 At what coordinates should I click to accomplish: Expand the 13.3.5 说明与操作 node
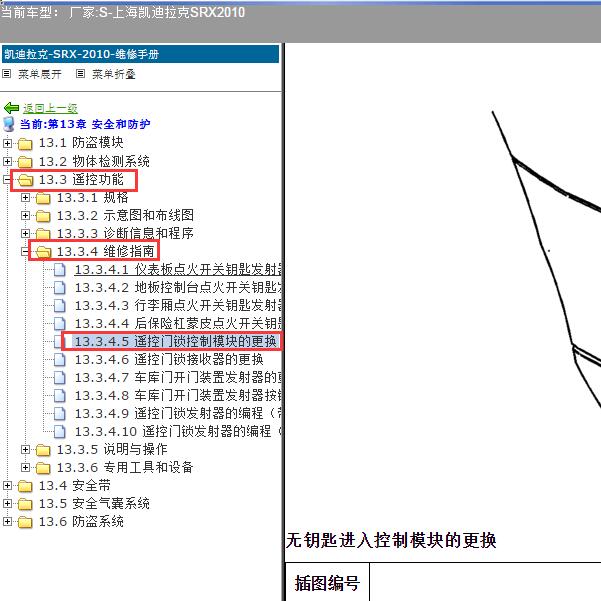pos(25,450)
